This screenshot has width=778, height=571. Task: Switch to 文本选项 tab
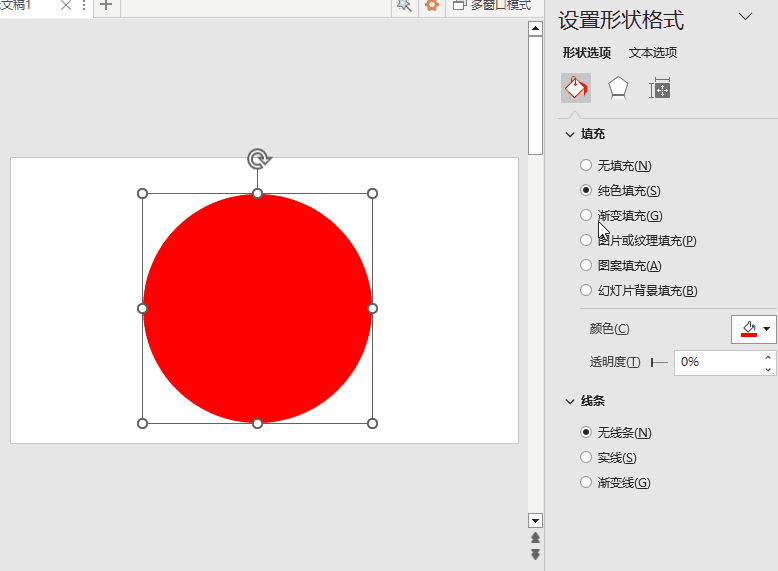652,53
